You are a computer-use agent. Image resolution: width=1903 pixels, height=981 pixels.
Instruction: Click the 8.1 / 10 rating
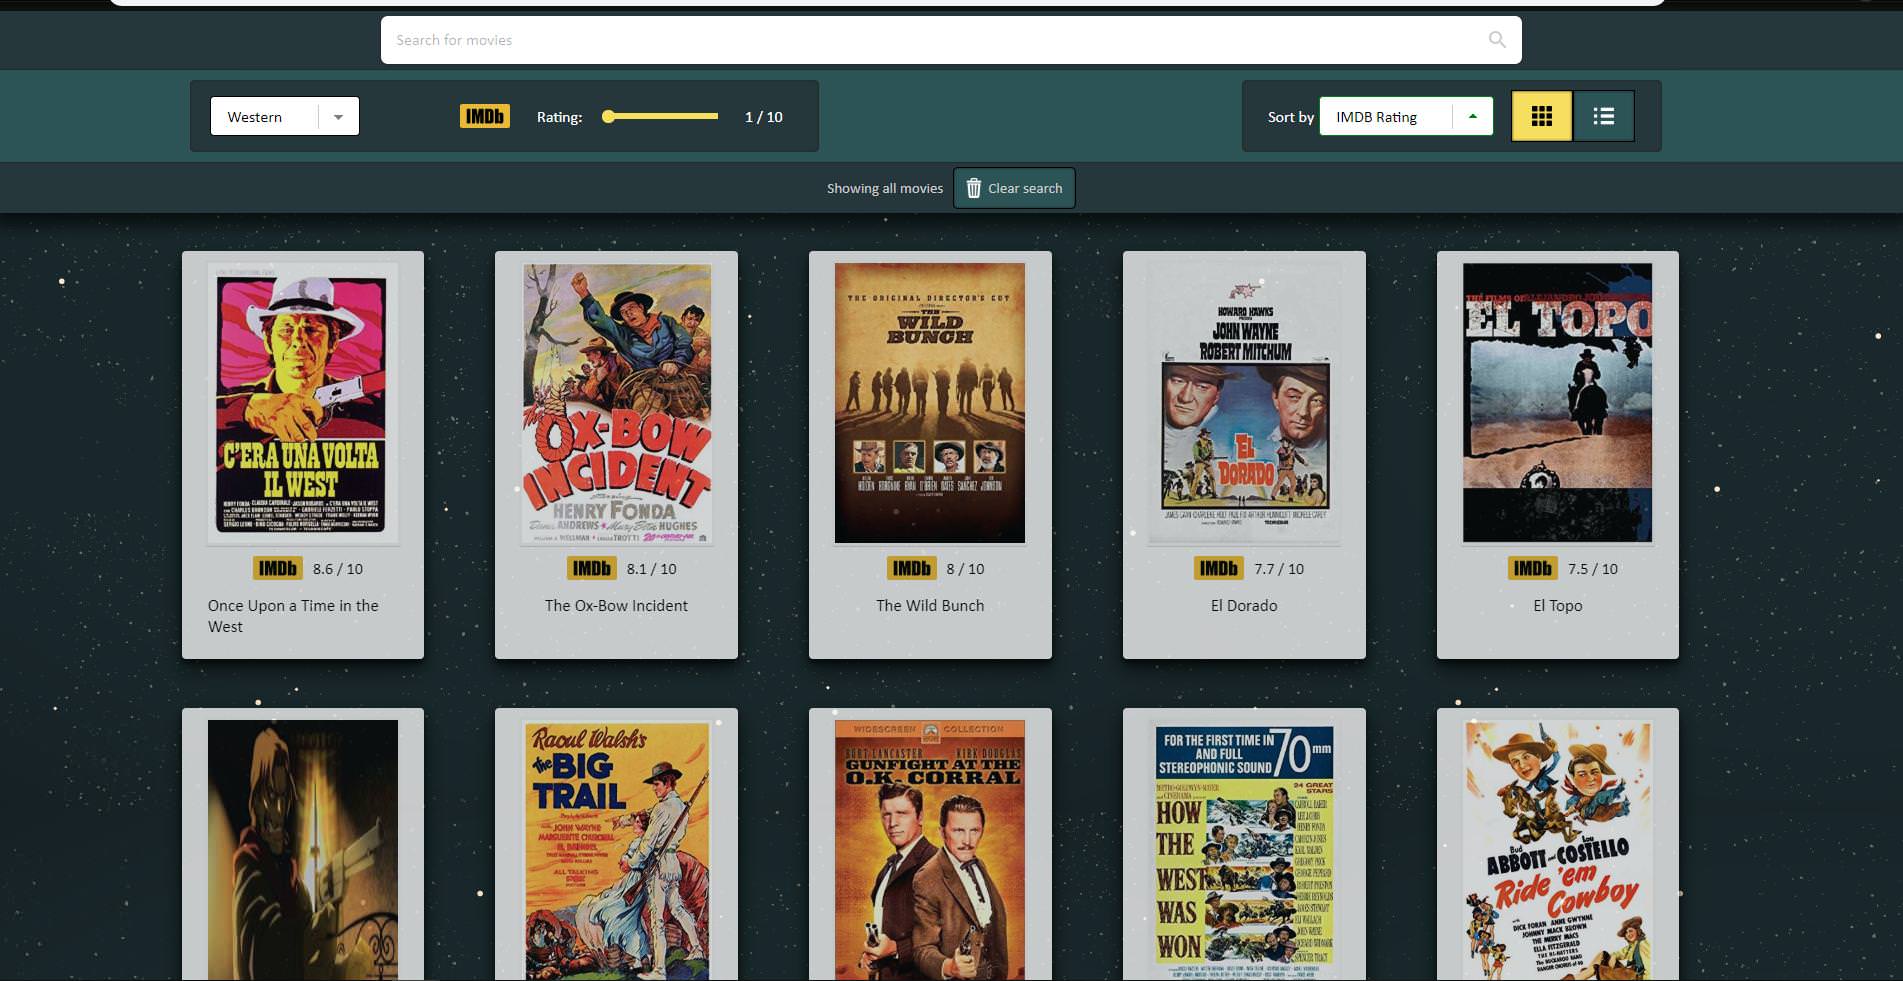(652, 569)
